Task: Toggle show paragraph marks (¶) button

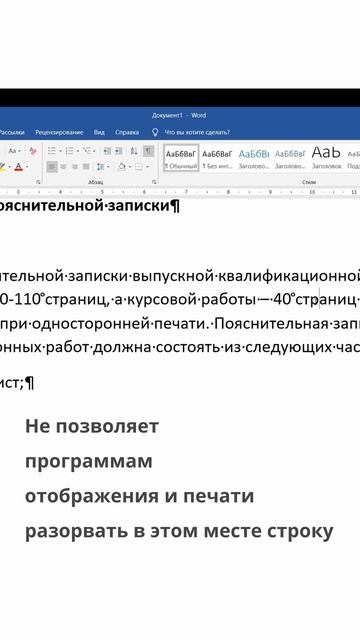Action: (x=149, y=151)
